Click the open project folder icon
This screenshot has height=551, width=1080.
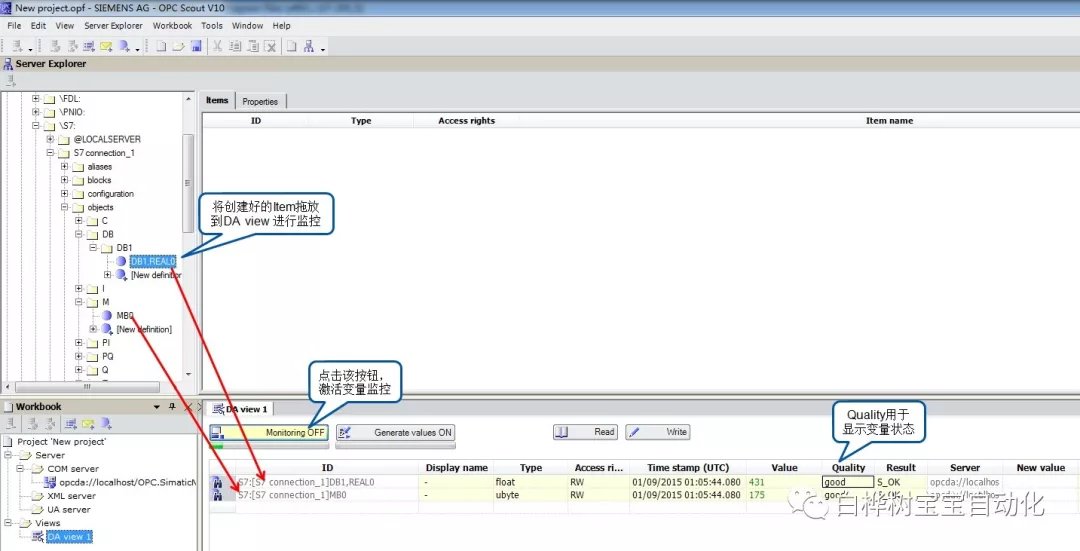(178, 46)
